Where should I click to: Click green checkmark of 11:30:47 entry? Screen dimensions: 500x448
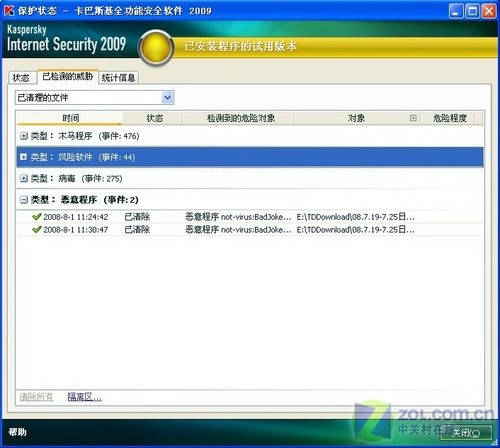[x=37, y=230]
